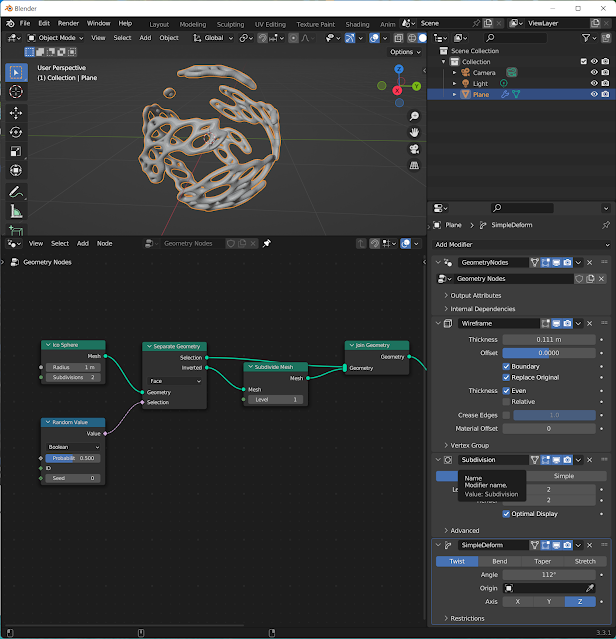Screen dimensions: 616x639
Task: Select the Annotate pencil tool
Action: (x=16, y=192)
